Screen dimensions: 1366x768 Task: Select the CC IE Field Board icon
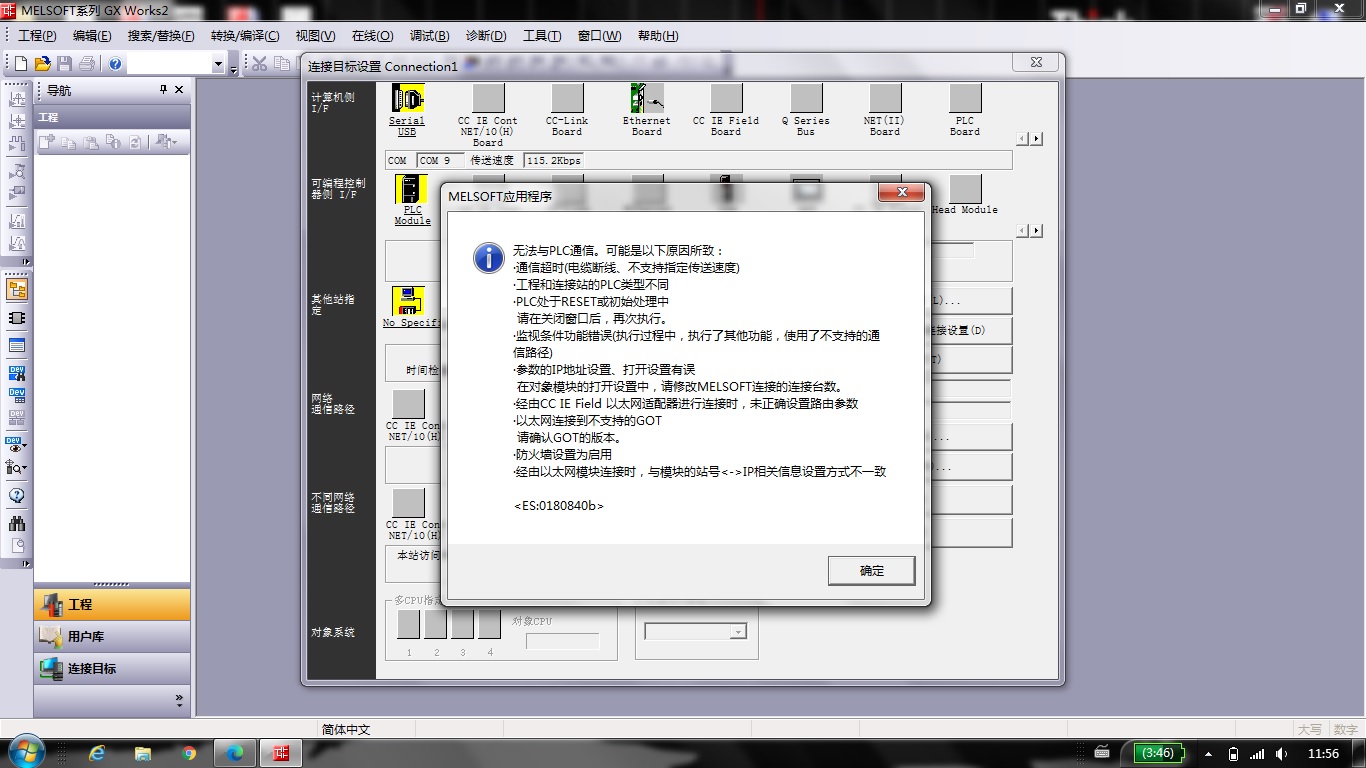pos(726,99)
